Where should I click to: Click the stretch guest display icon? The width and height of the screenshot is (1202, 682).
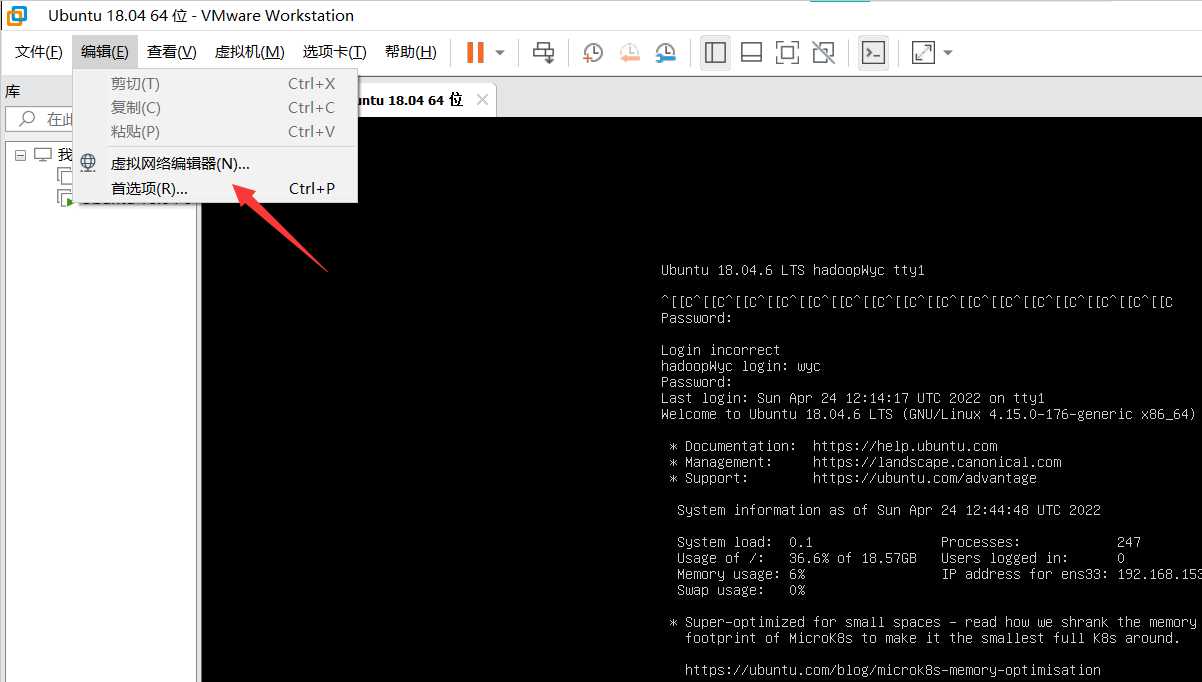click(923, 52)
